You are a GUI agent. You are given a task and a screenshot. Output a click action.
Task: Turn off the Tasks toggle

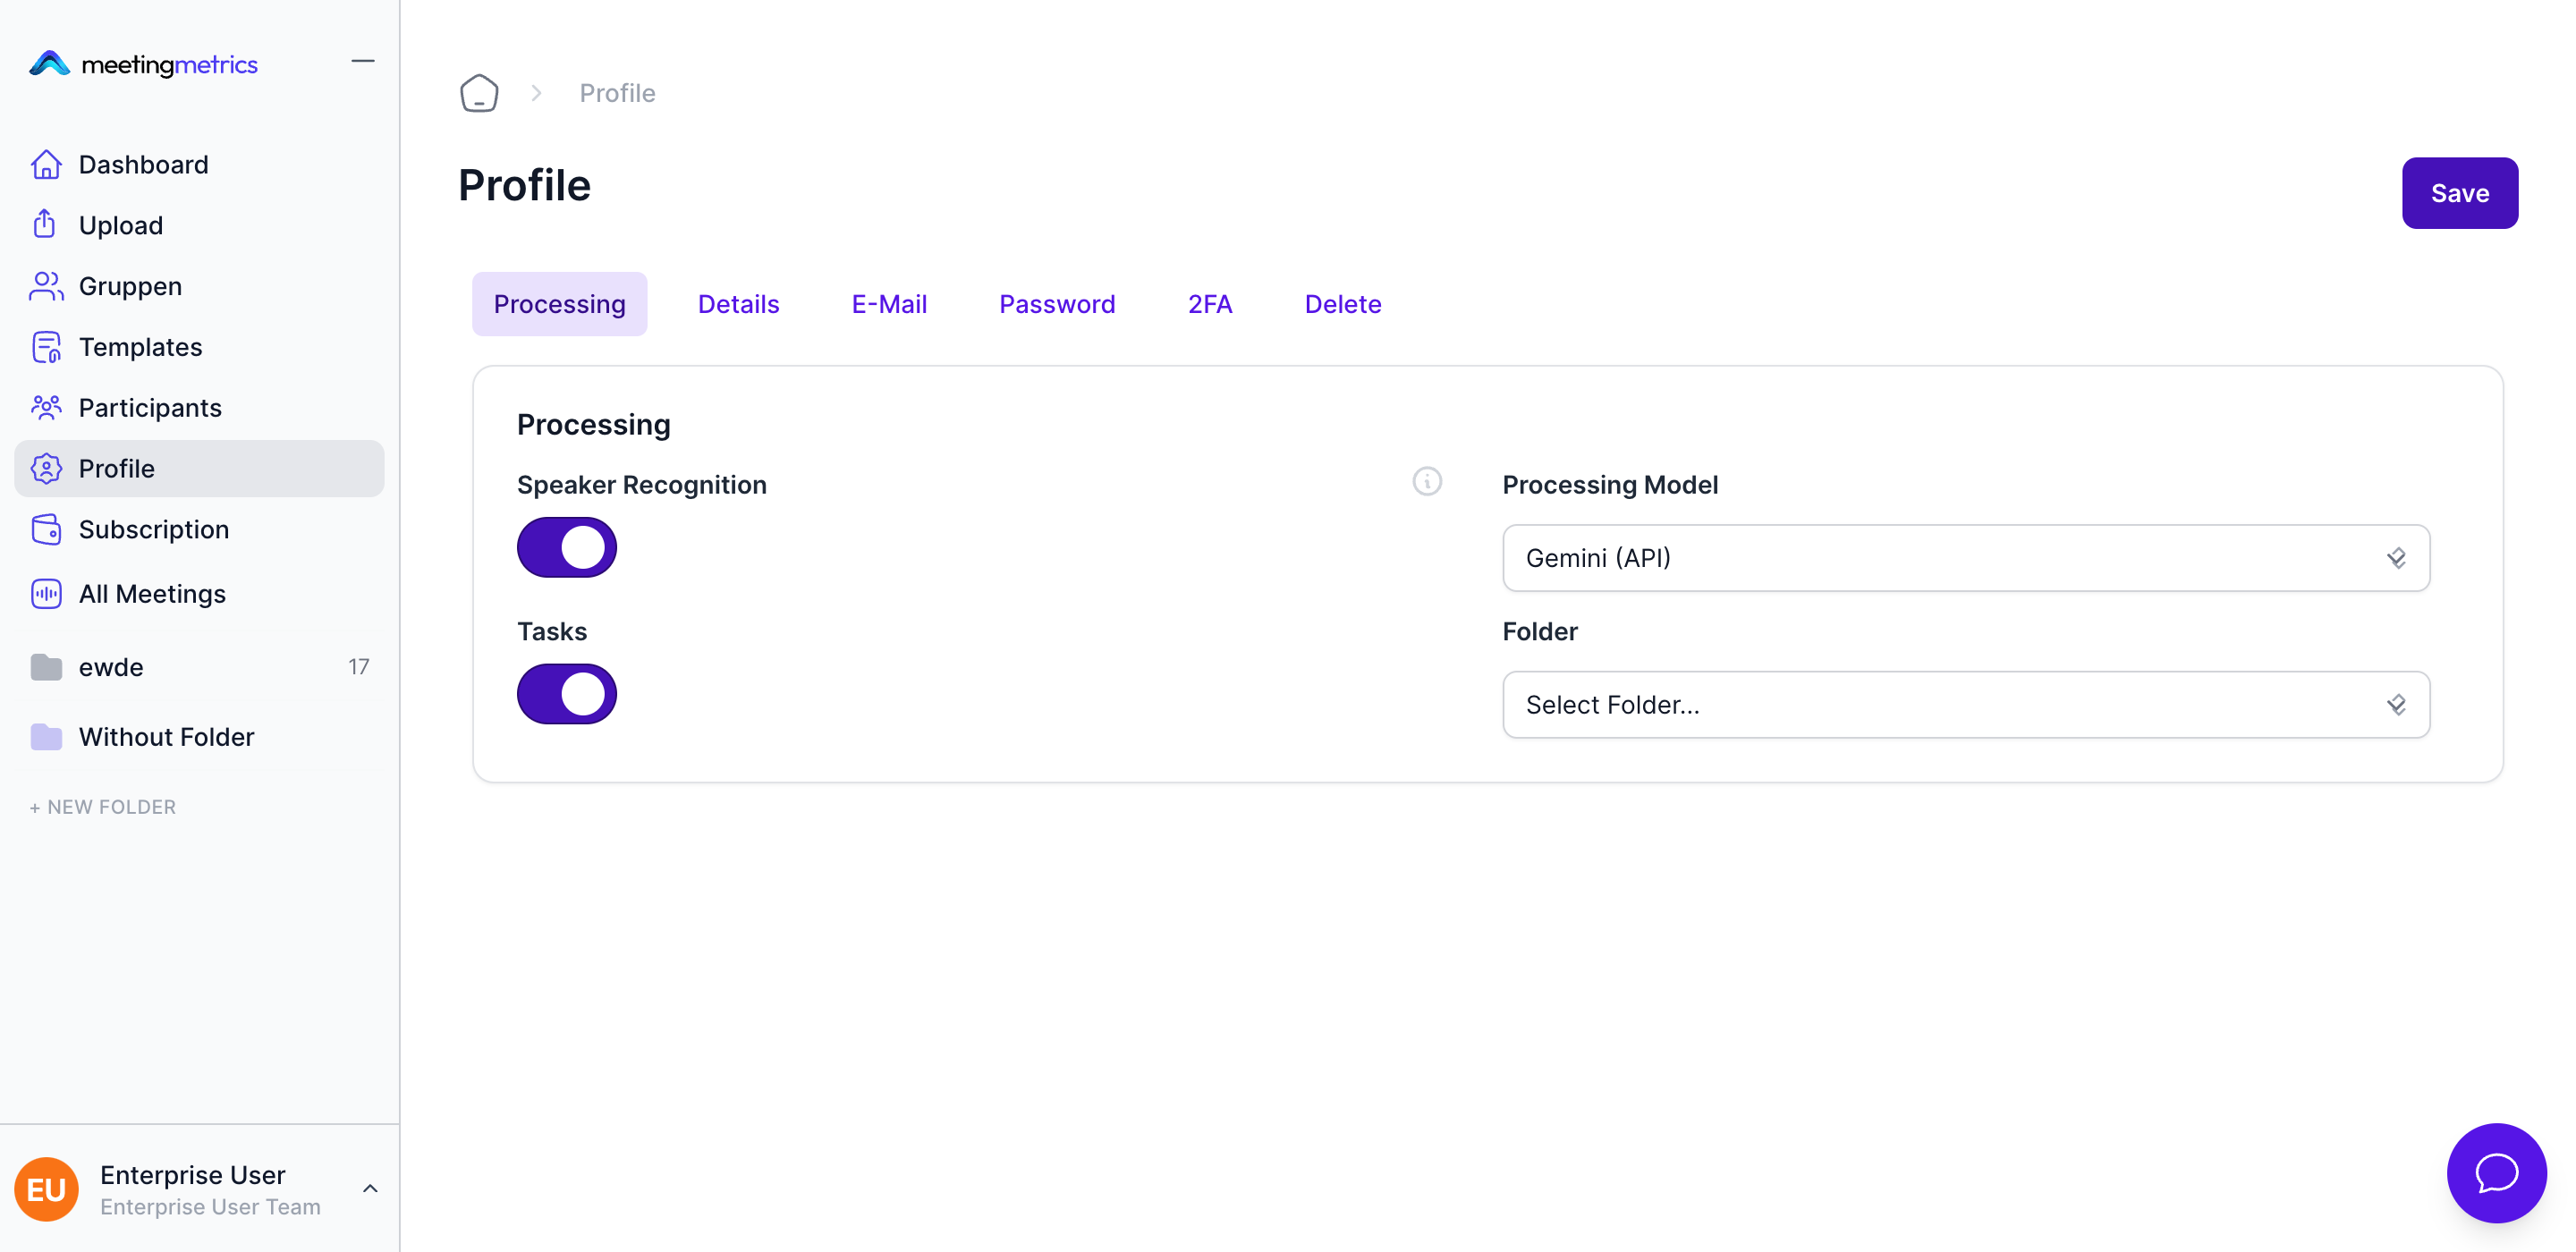pyautogui.click(x=566, y=694)
